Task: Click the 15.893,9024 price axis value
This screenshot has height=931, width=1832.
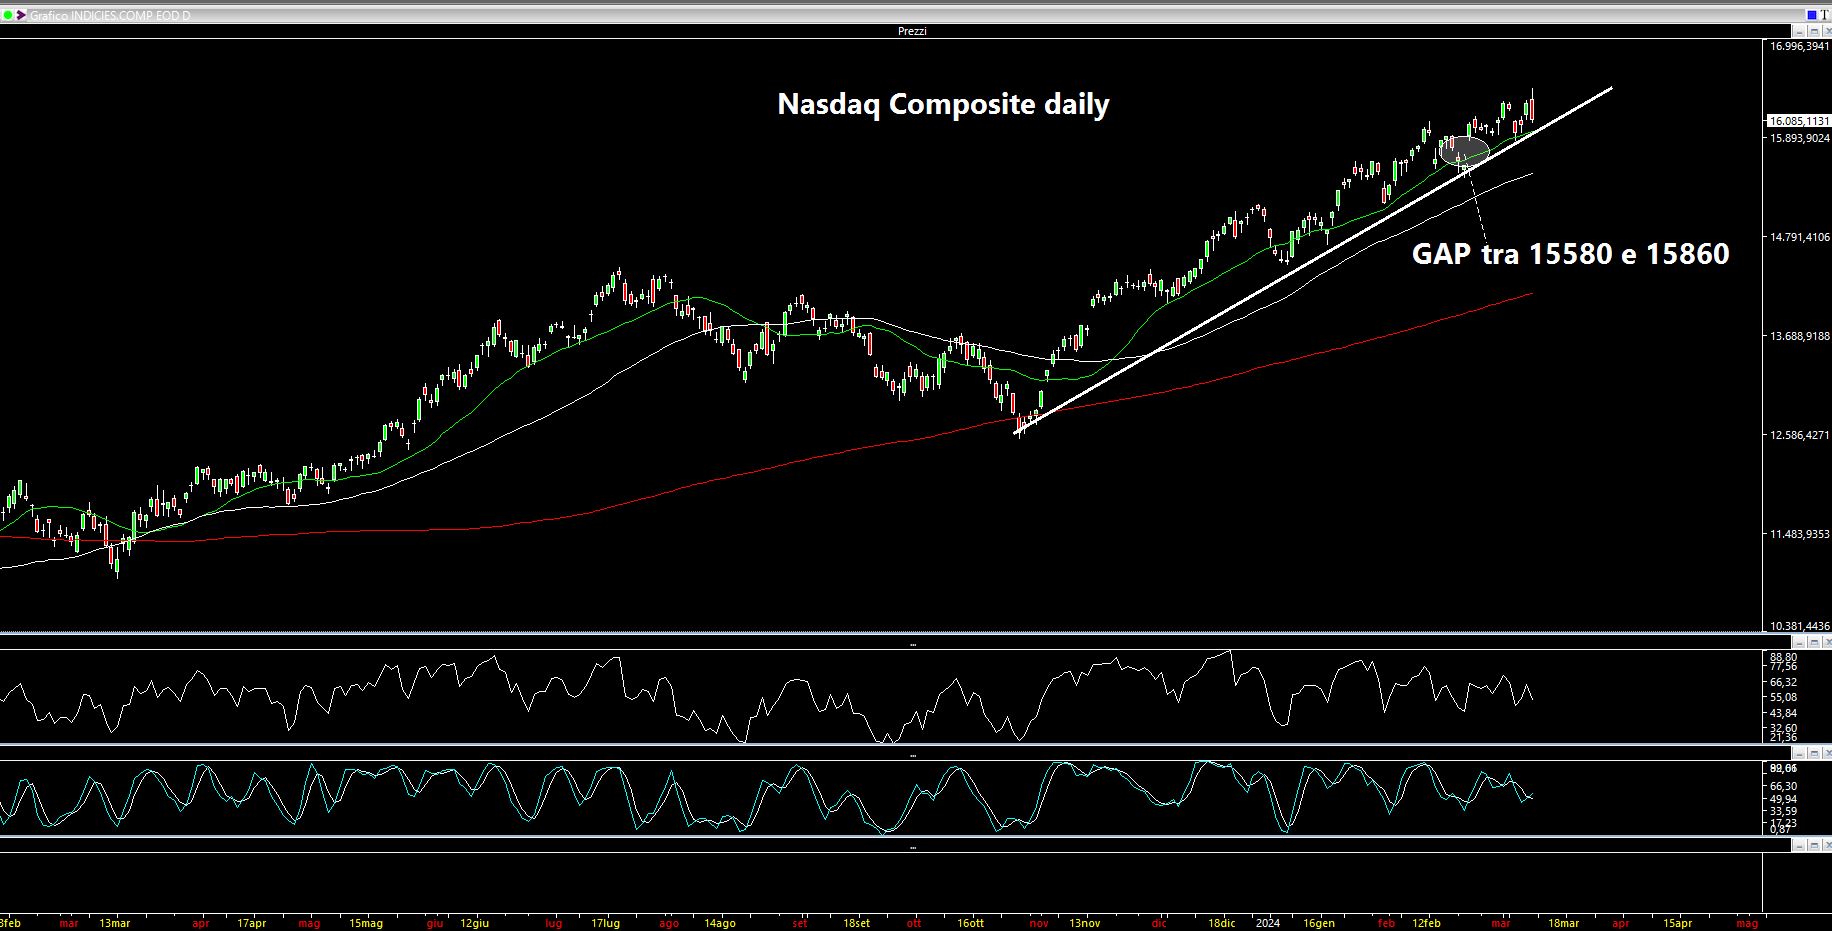Action: point(1799,138)
